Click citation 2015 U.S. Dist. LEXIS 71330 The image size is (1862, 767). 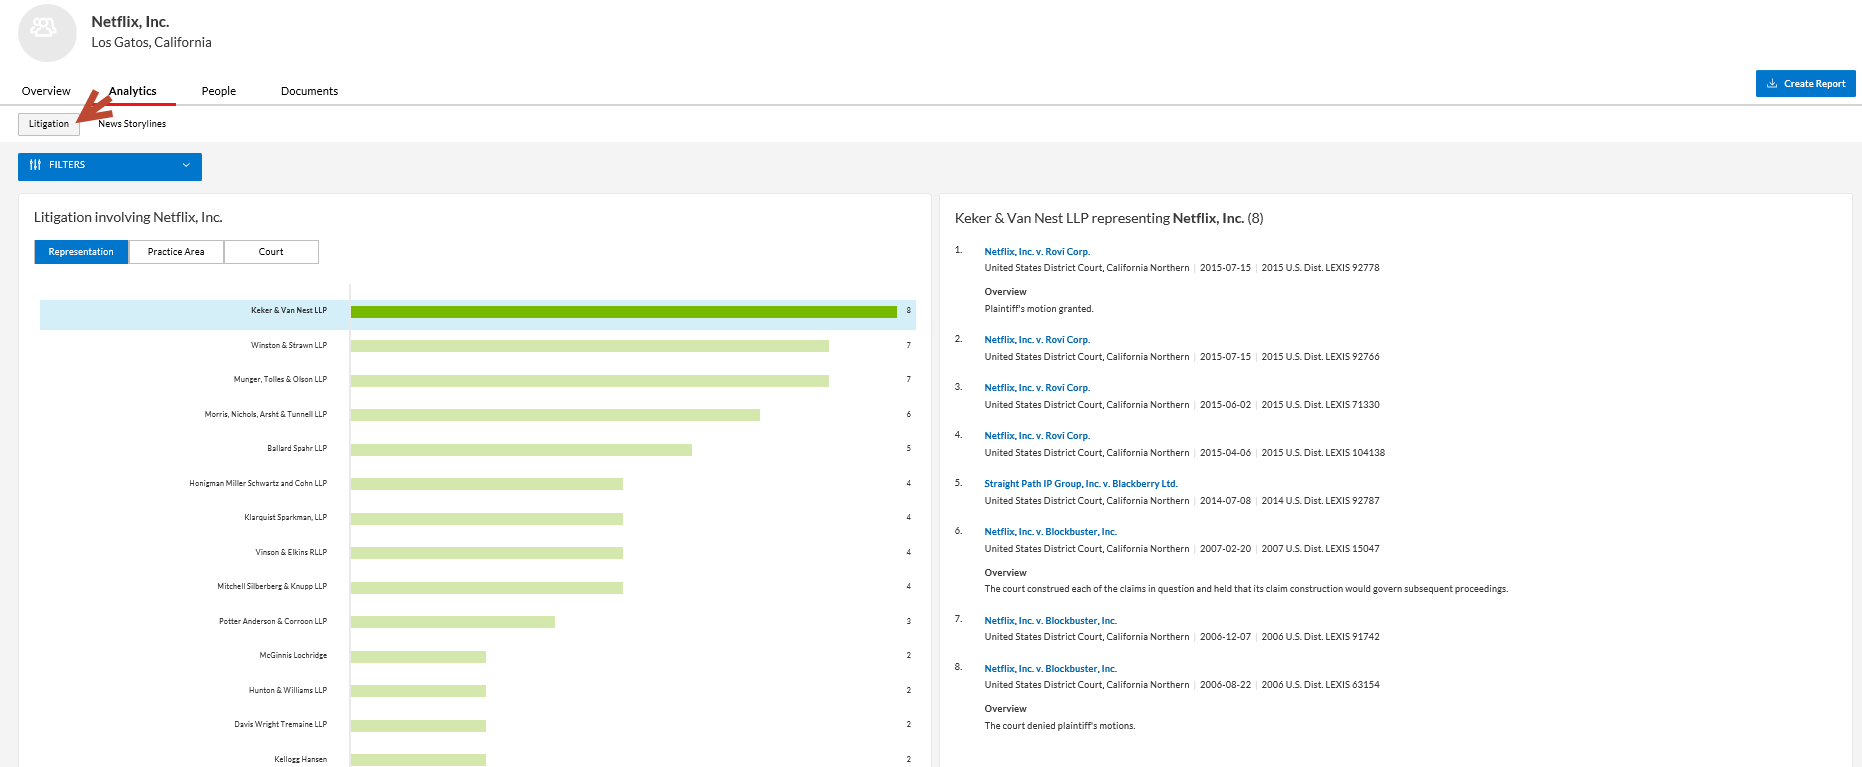tap(1320, 405)
